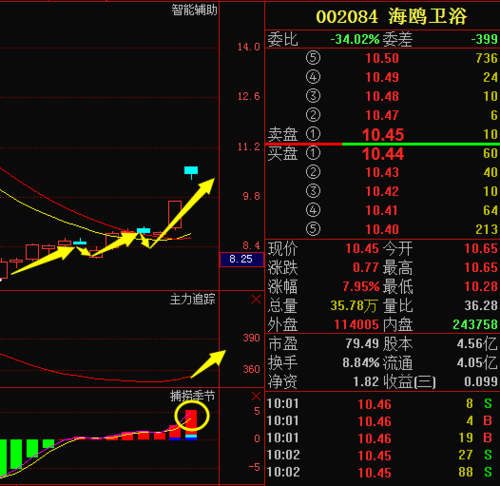Click the circled ⑤ buy level icon
This screenshot has width=500, height=486.
pos(313,229)
